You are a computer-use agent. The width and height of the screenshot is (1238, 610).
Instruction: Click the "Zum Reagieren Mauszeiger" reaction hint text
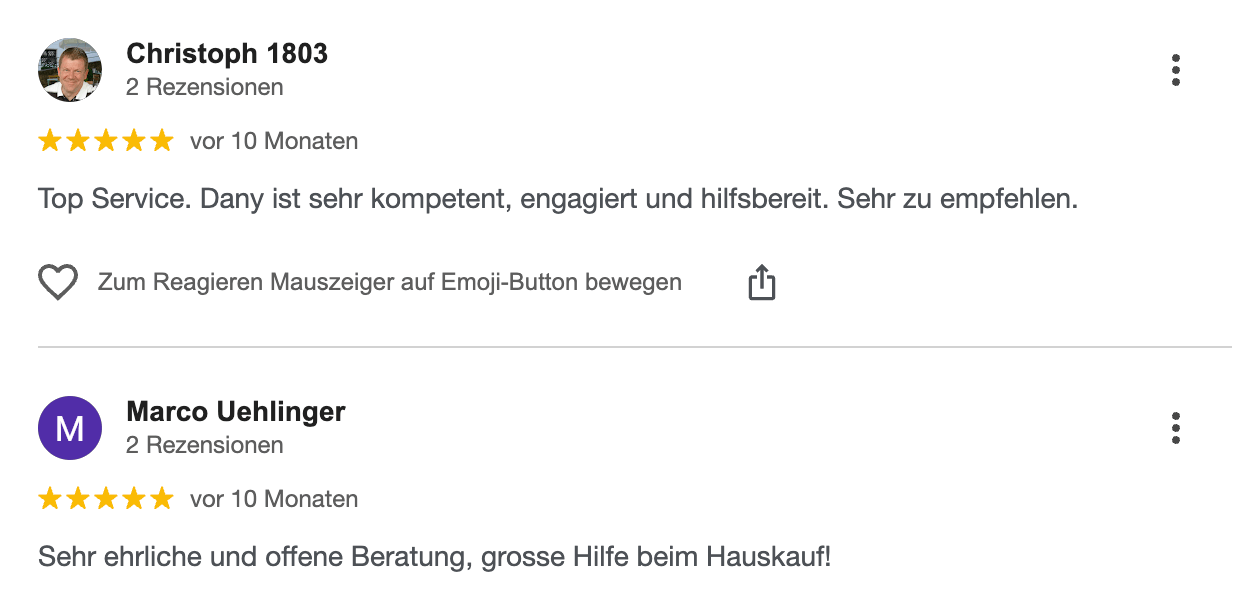pos(390,283)
